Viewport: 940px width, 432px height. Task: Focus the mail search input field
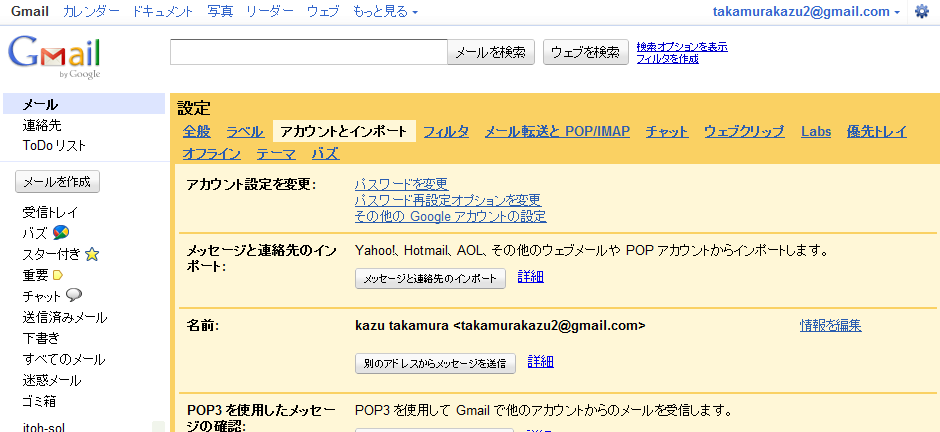(x=309, y=52)
